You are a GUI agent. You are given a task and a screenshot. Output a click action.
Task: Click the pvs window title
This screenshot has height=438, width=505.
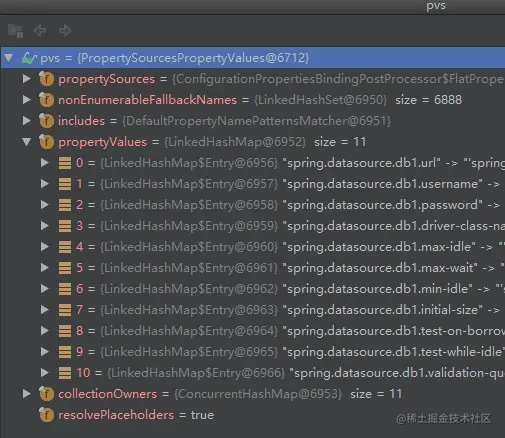point(436,5)
